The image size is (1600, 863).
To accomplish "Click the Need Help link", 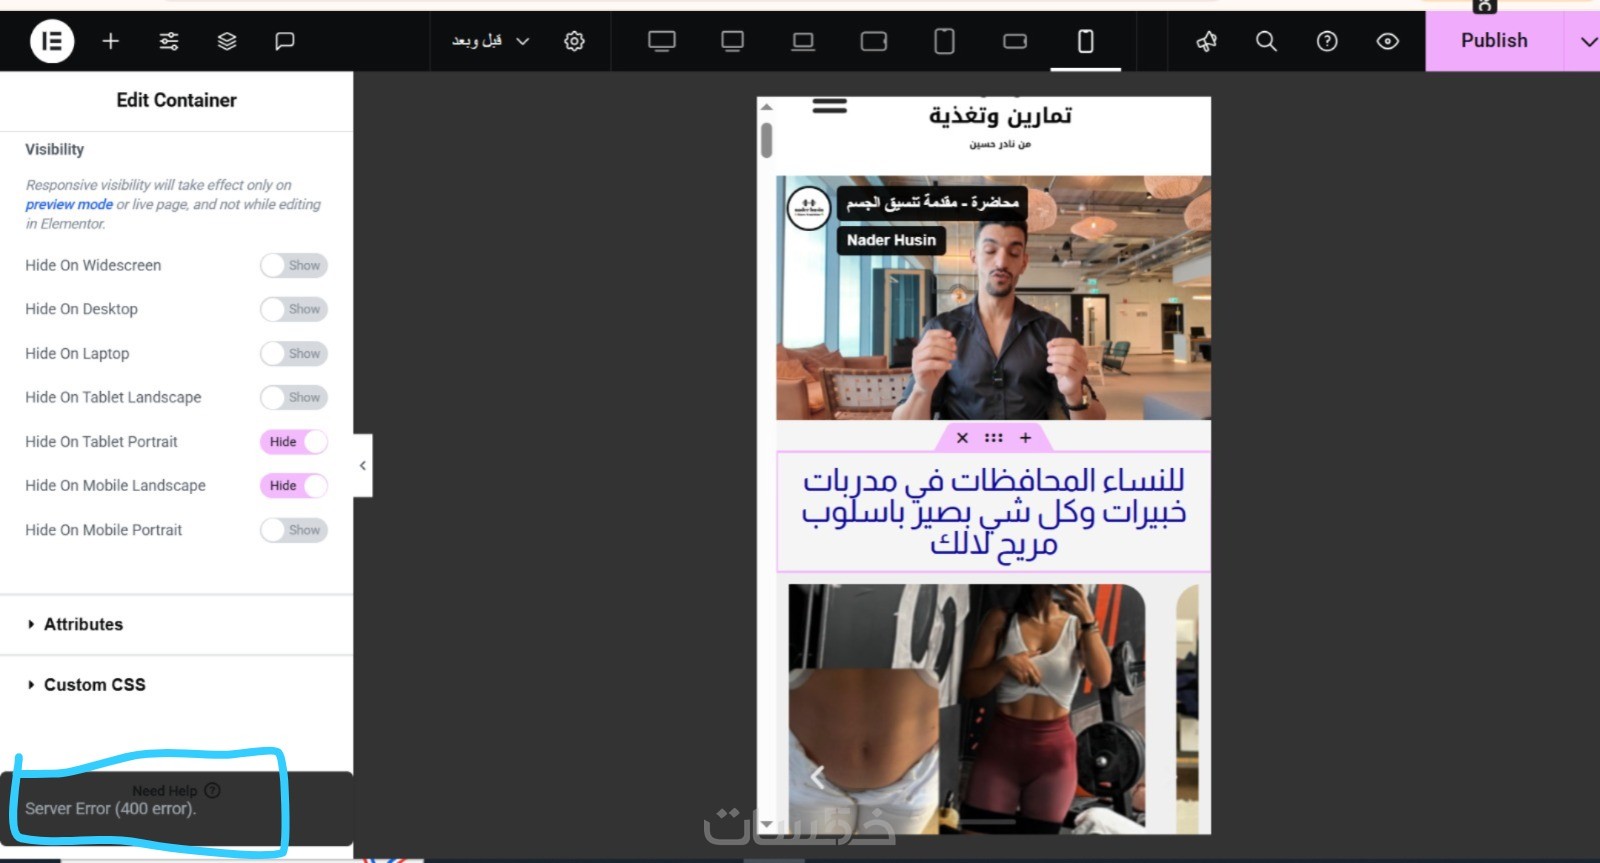I will (x=176, y=790).
